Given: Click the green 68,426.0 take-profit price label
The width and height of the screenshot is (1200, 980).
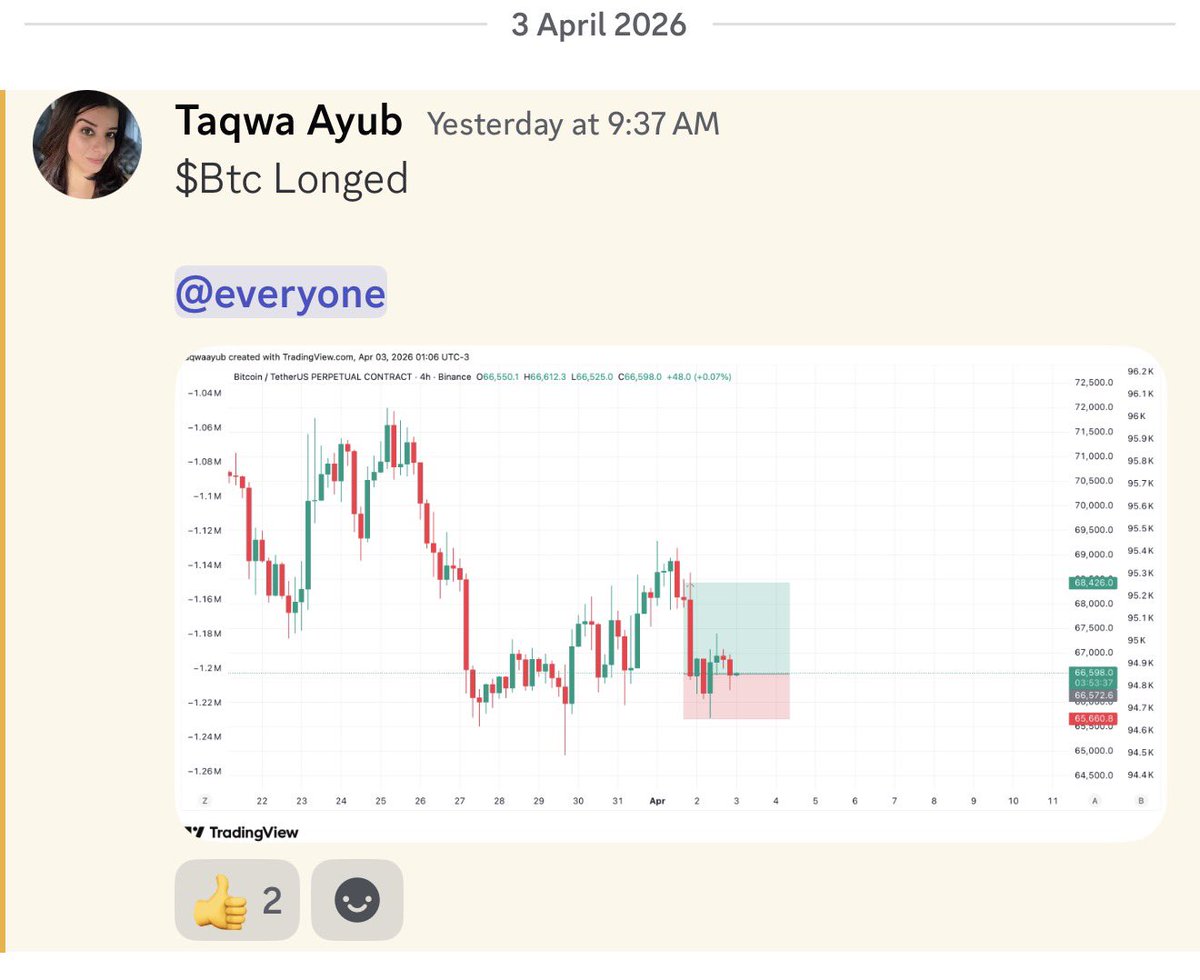Looking at the screenshot, I should tap(1092, 582).
